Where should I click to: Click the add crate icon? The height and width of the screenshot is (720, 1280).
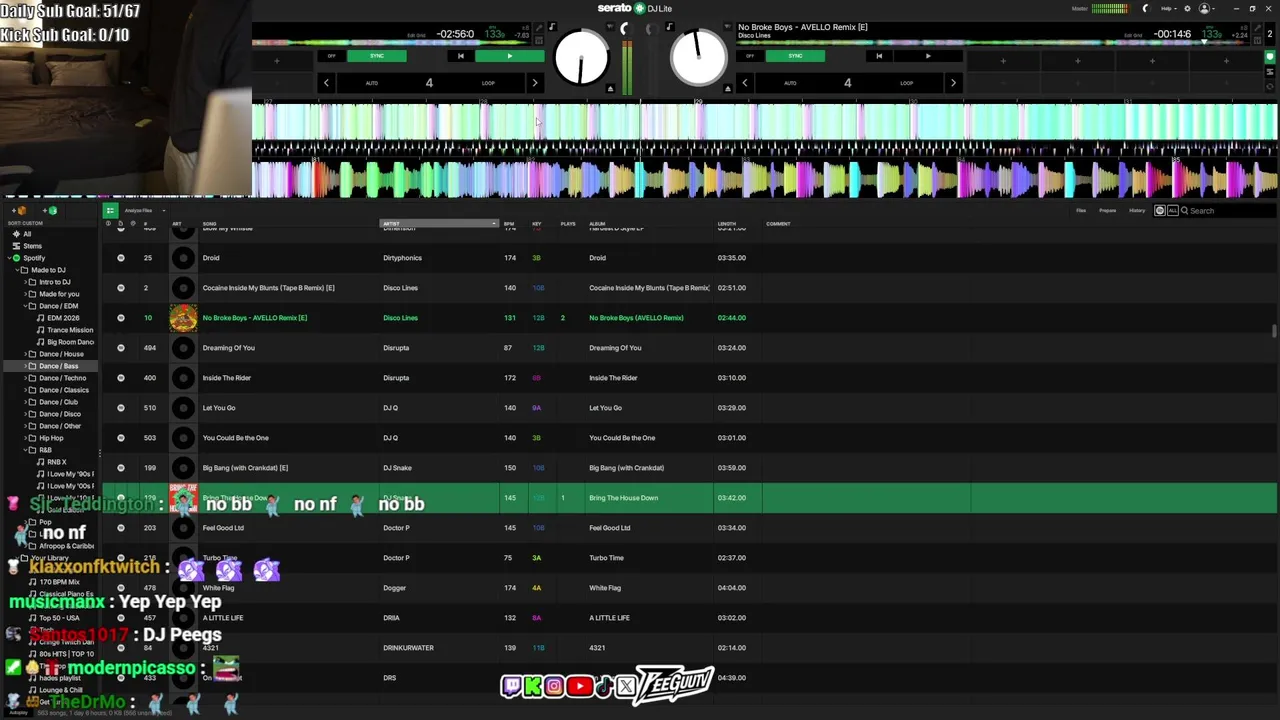[21, 210]
